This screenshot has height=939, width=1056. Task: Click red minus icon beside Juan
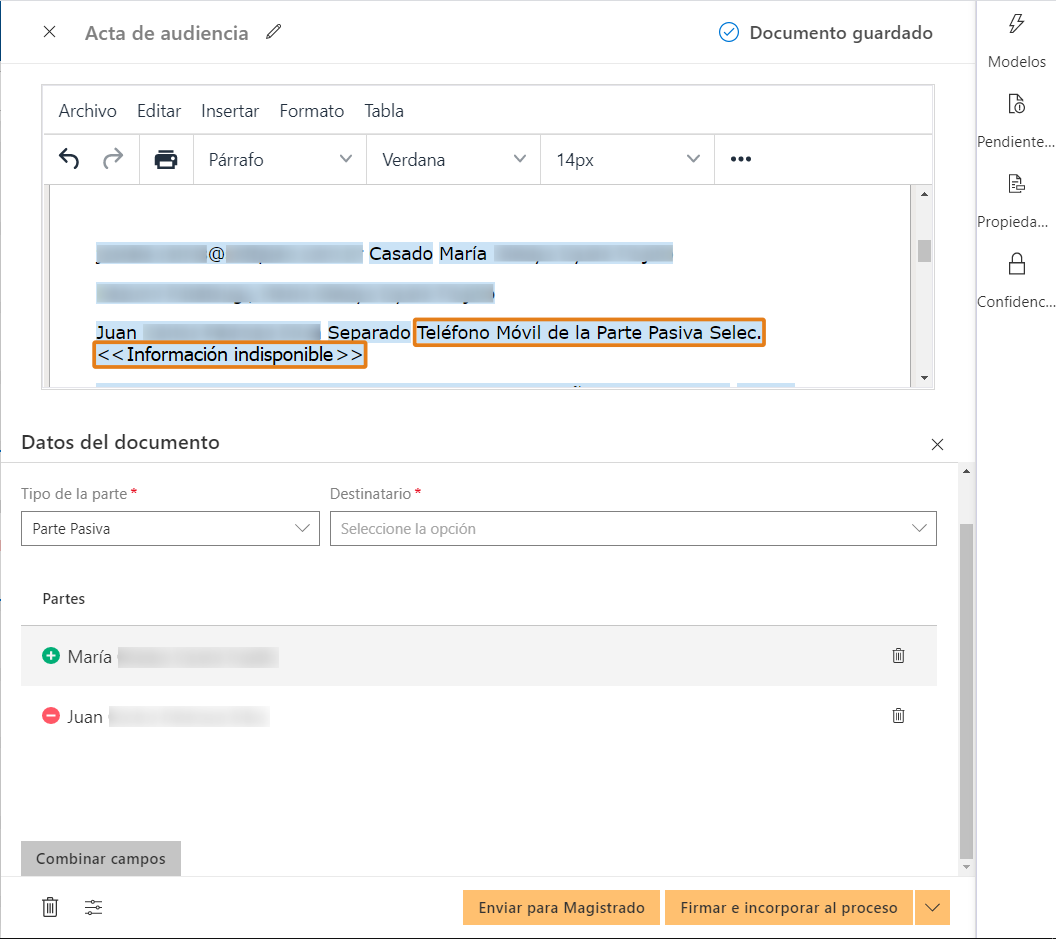pos(51,715)
